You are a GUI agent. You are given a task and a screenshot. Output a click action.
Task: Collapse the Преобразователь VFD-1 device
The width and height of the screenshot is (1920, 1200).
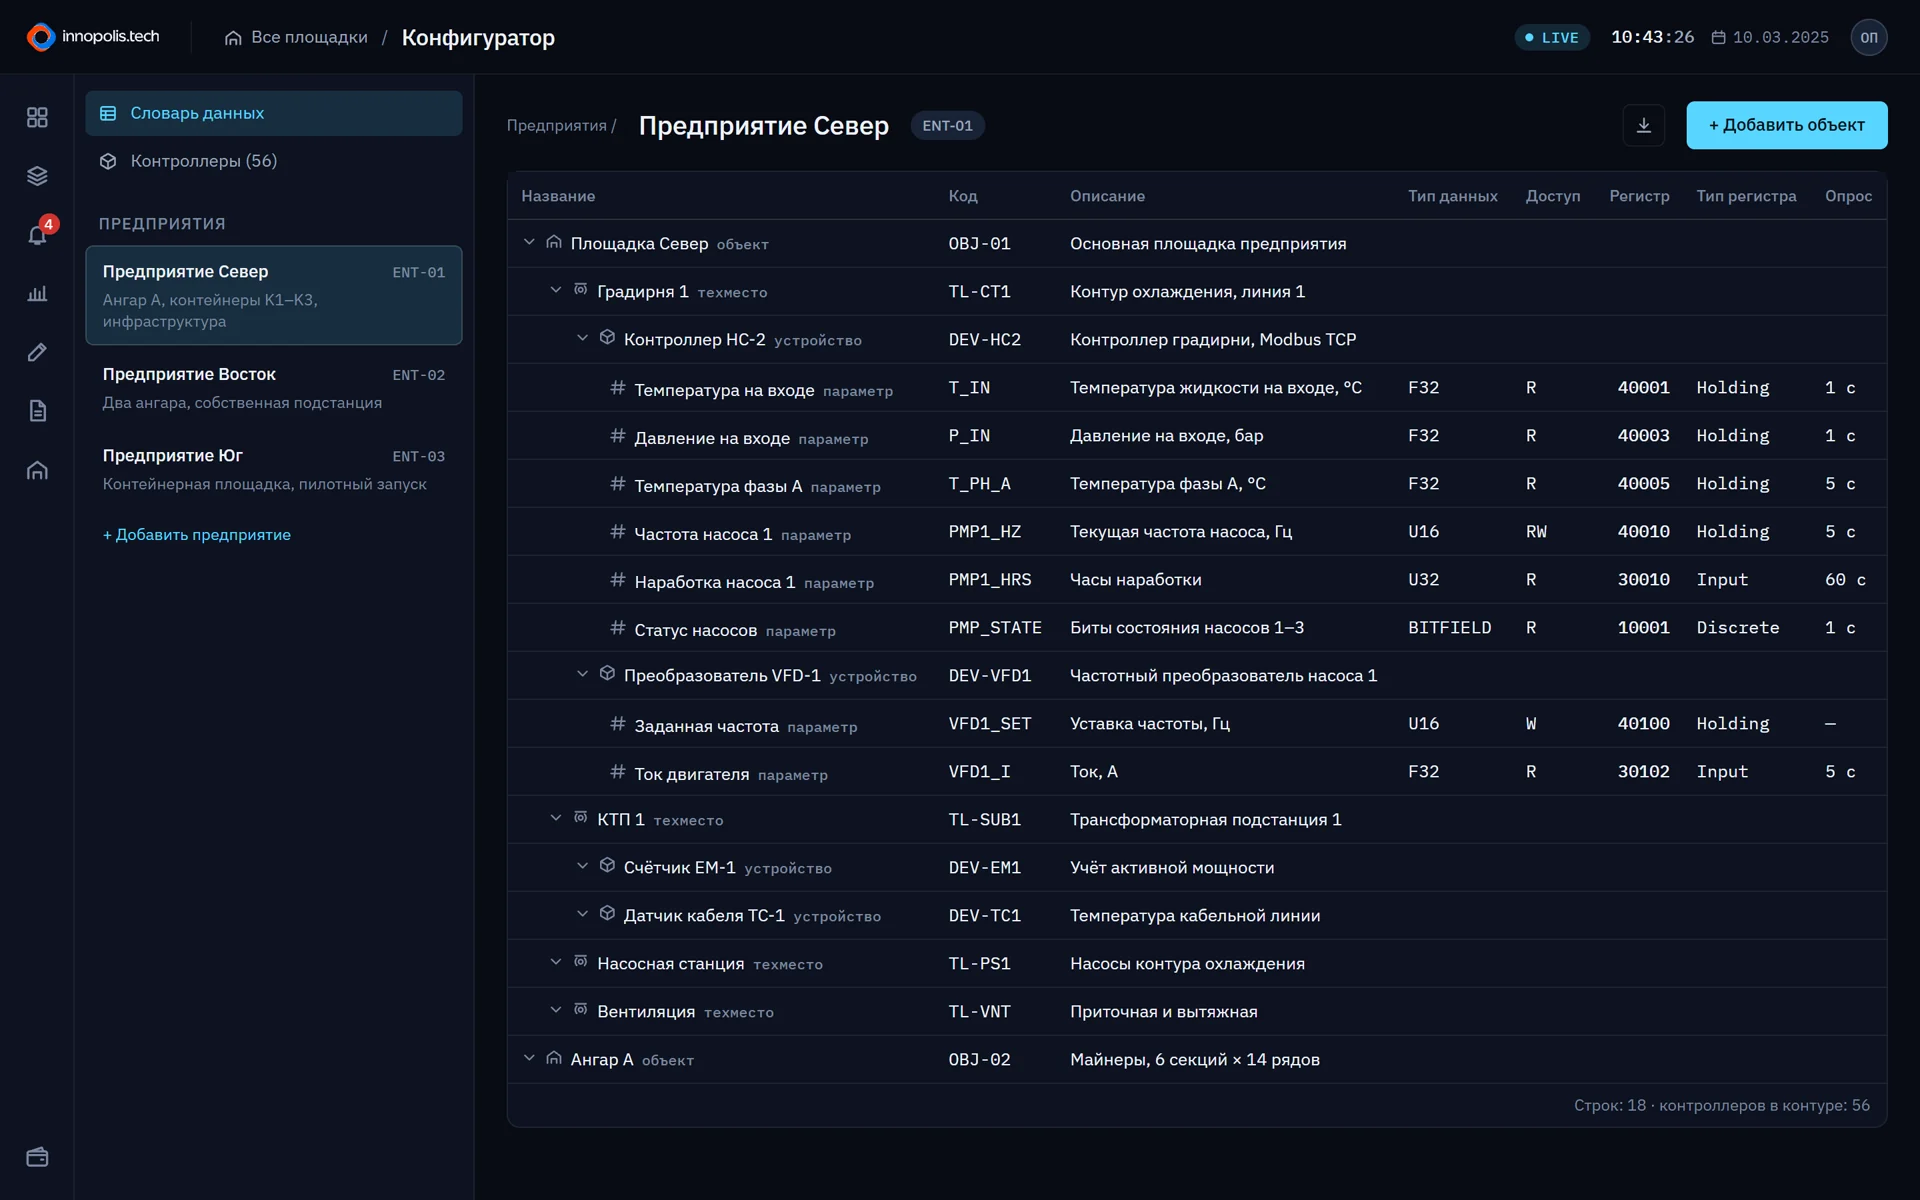[x=582, y=674]
